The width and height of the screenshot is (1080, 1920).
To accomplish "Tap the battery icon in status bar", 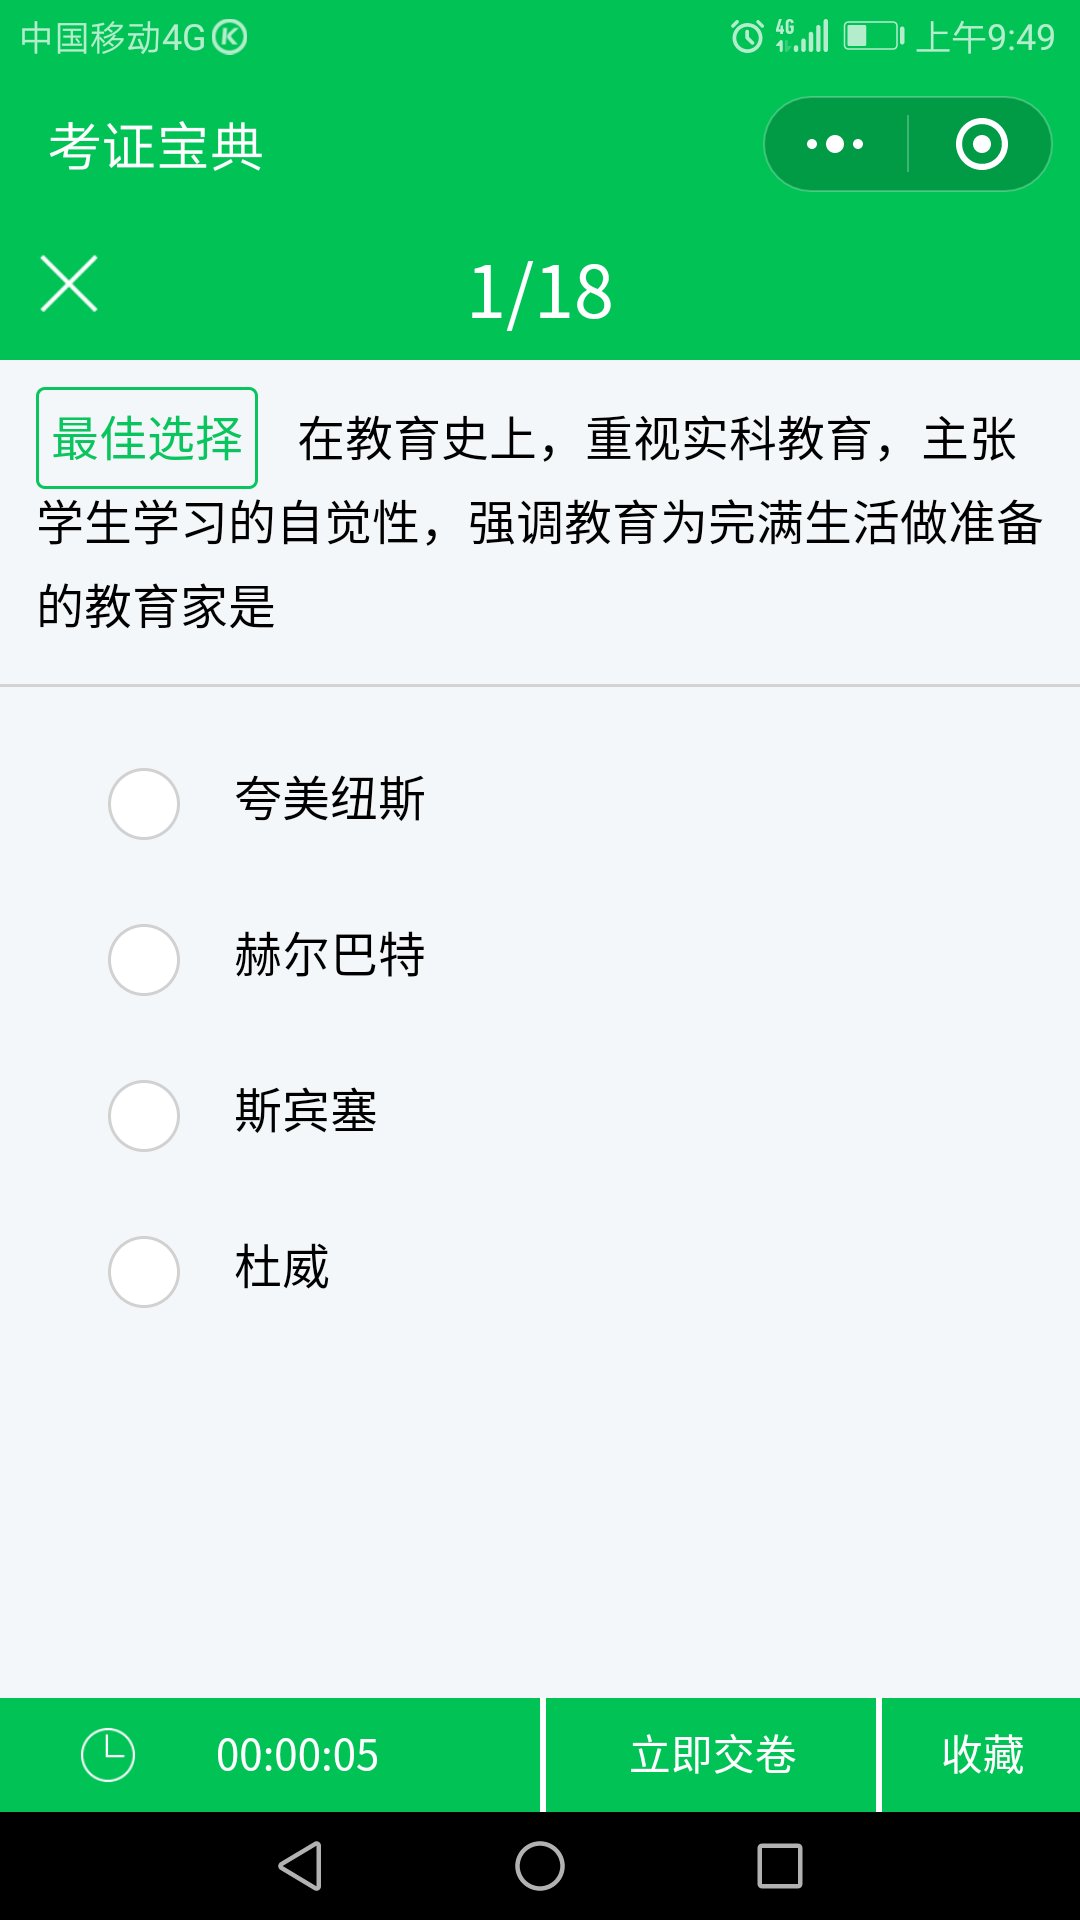I will pos(874,37).
